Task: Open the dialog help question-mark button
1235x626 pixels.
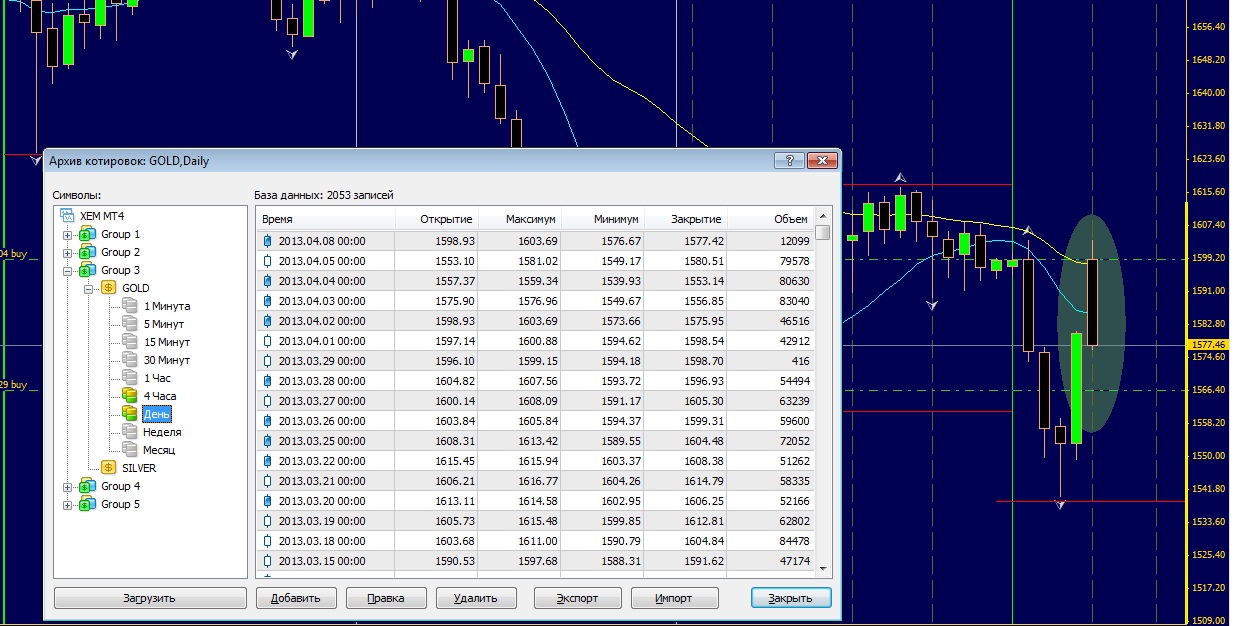Action: pyautogui.click(x=789, y=160)
